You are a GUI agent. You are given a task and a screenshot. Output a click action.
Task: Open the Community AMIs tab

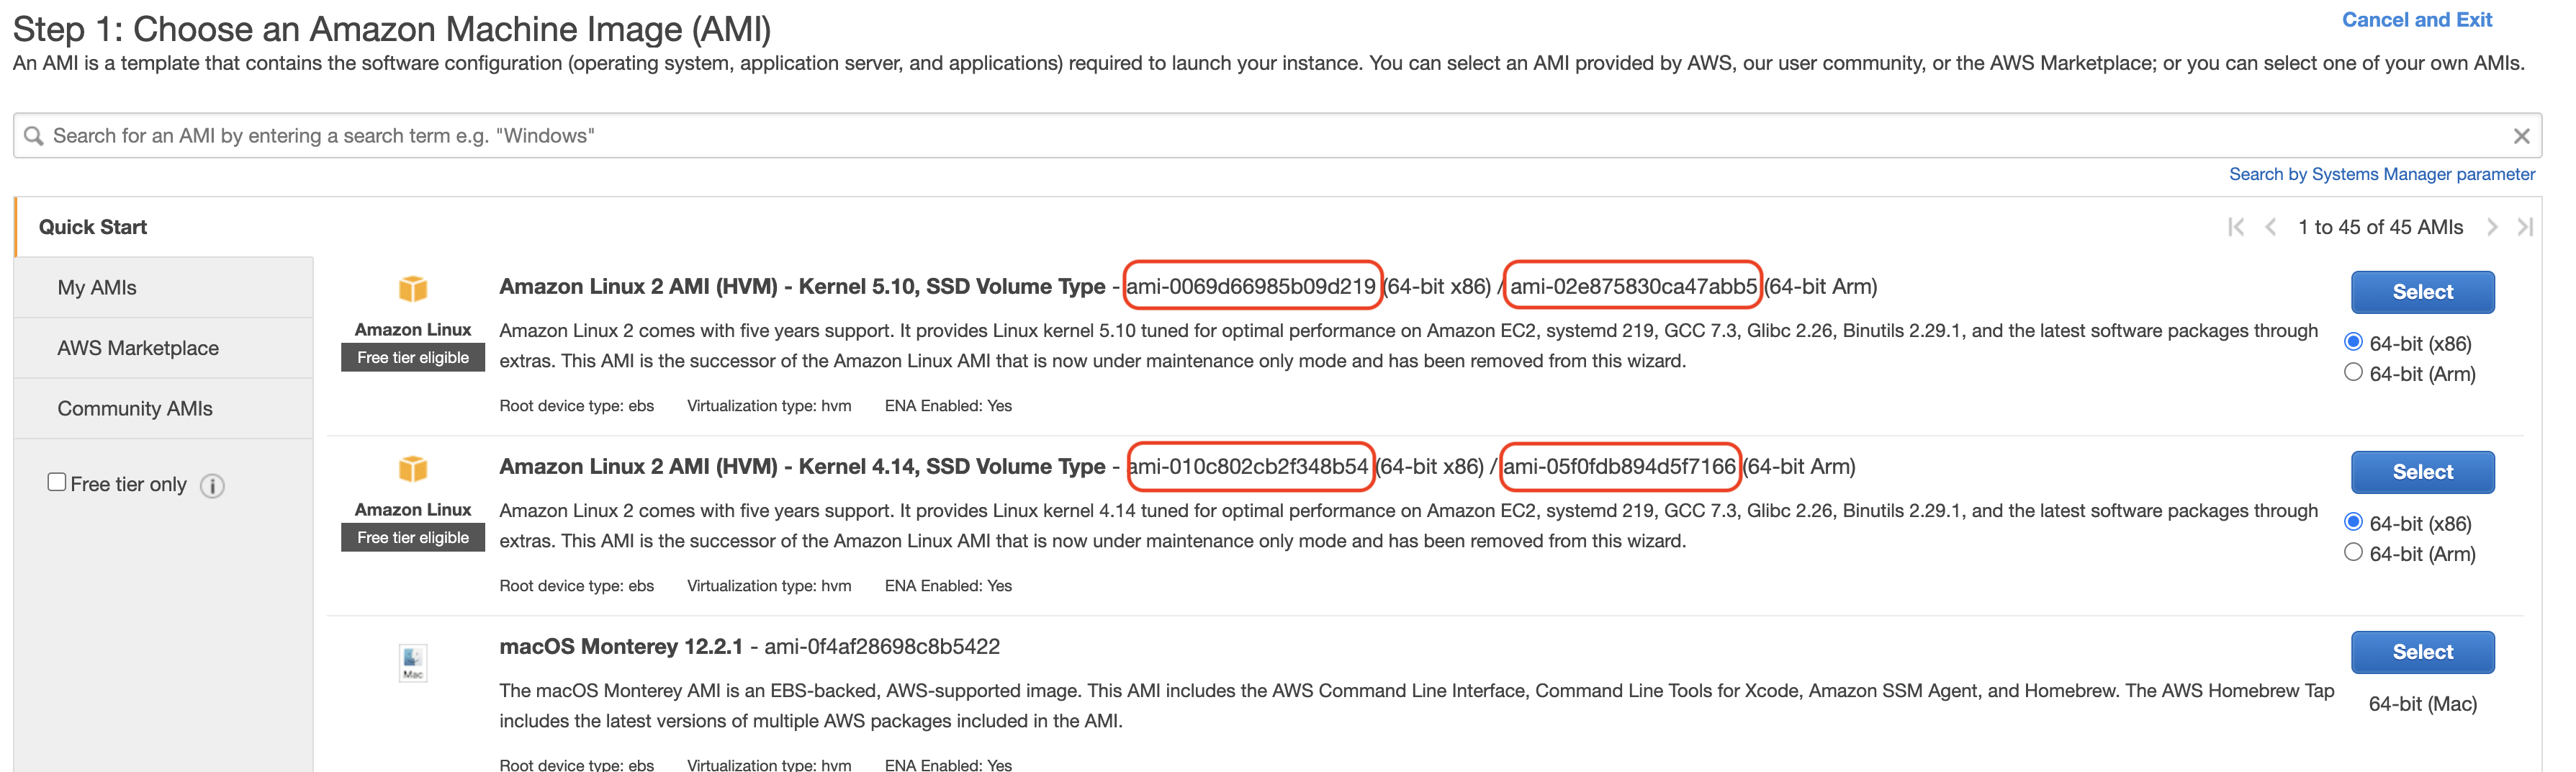(x=164, y=408)
